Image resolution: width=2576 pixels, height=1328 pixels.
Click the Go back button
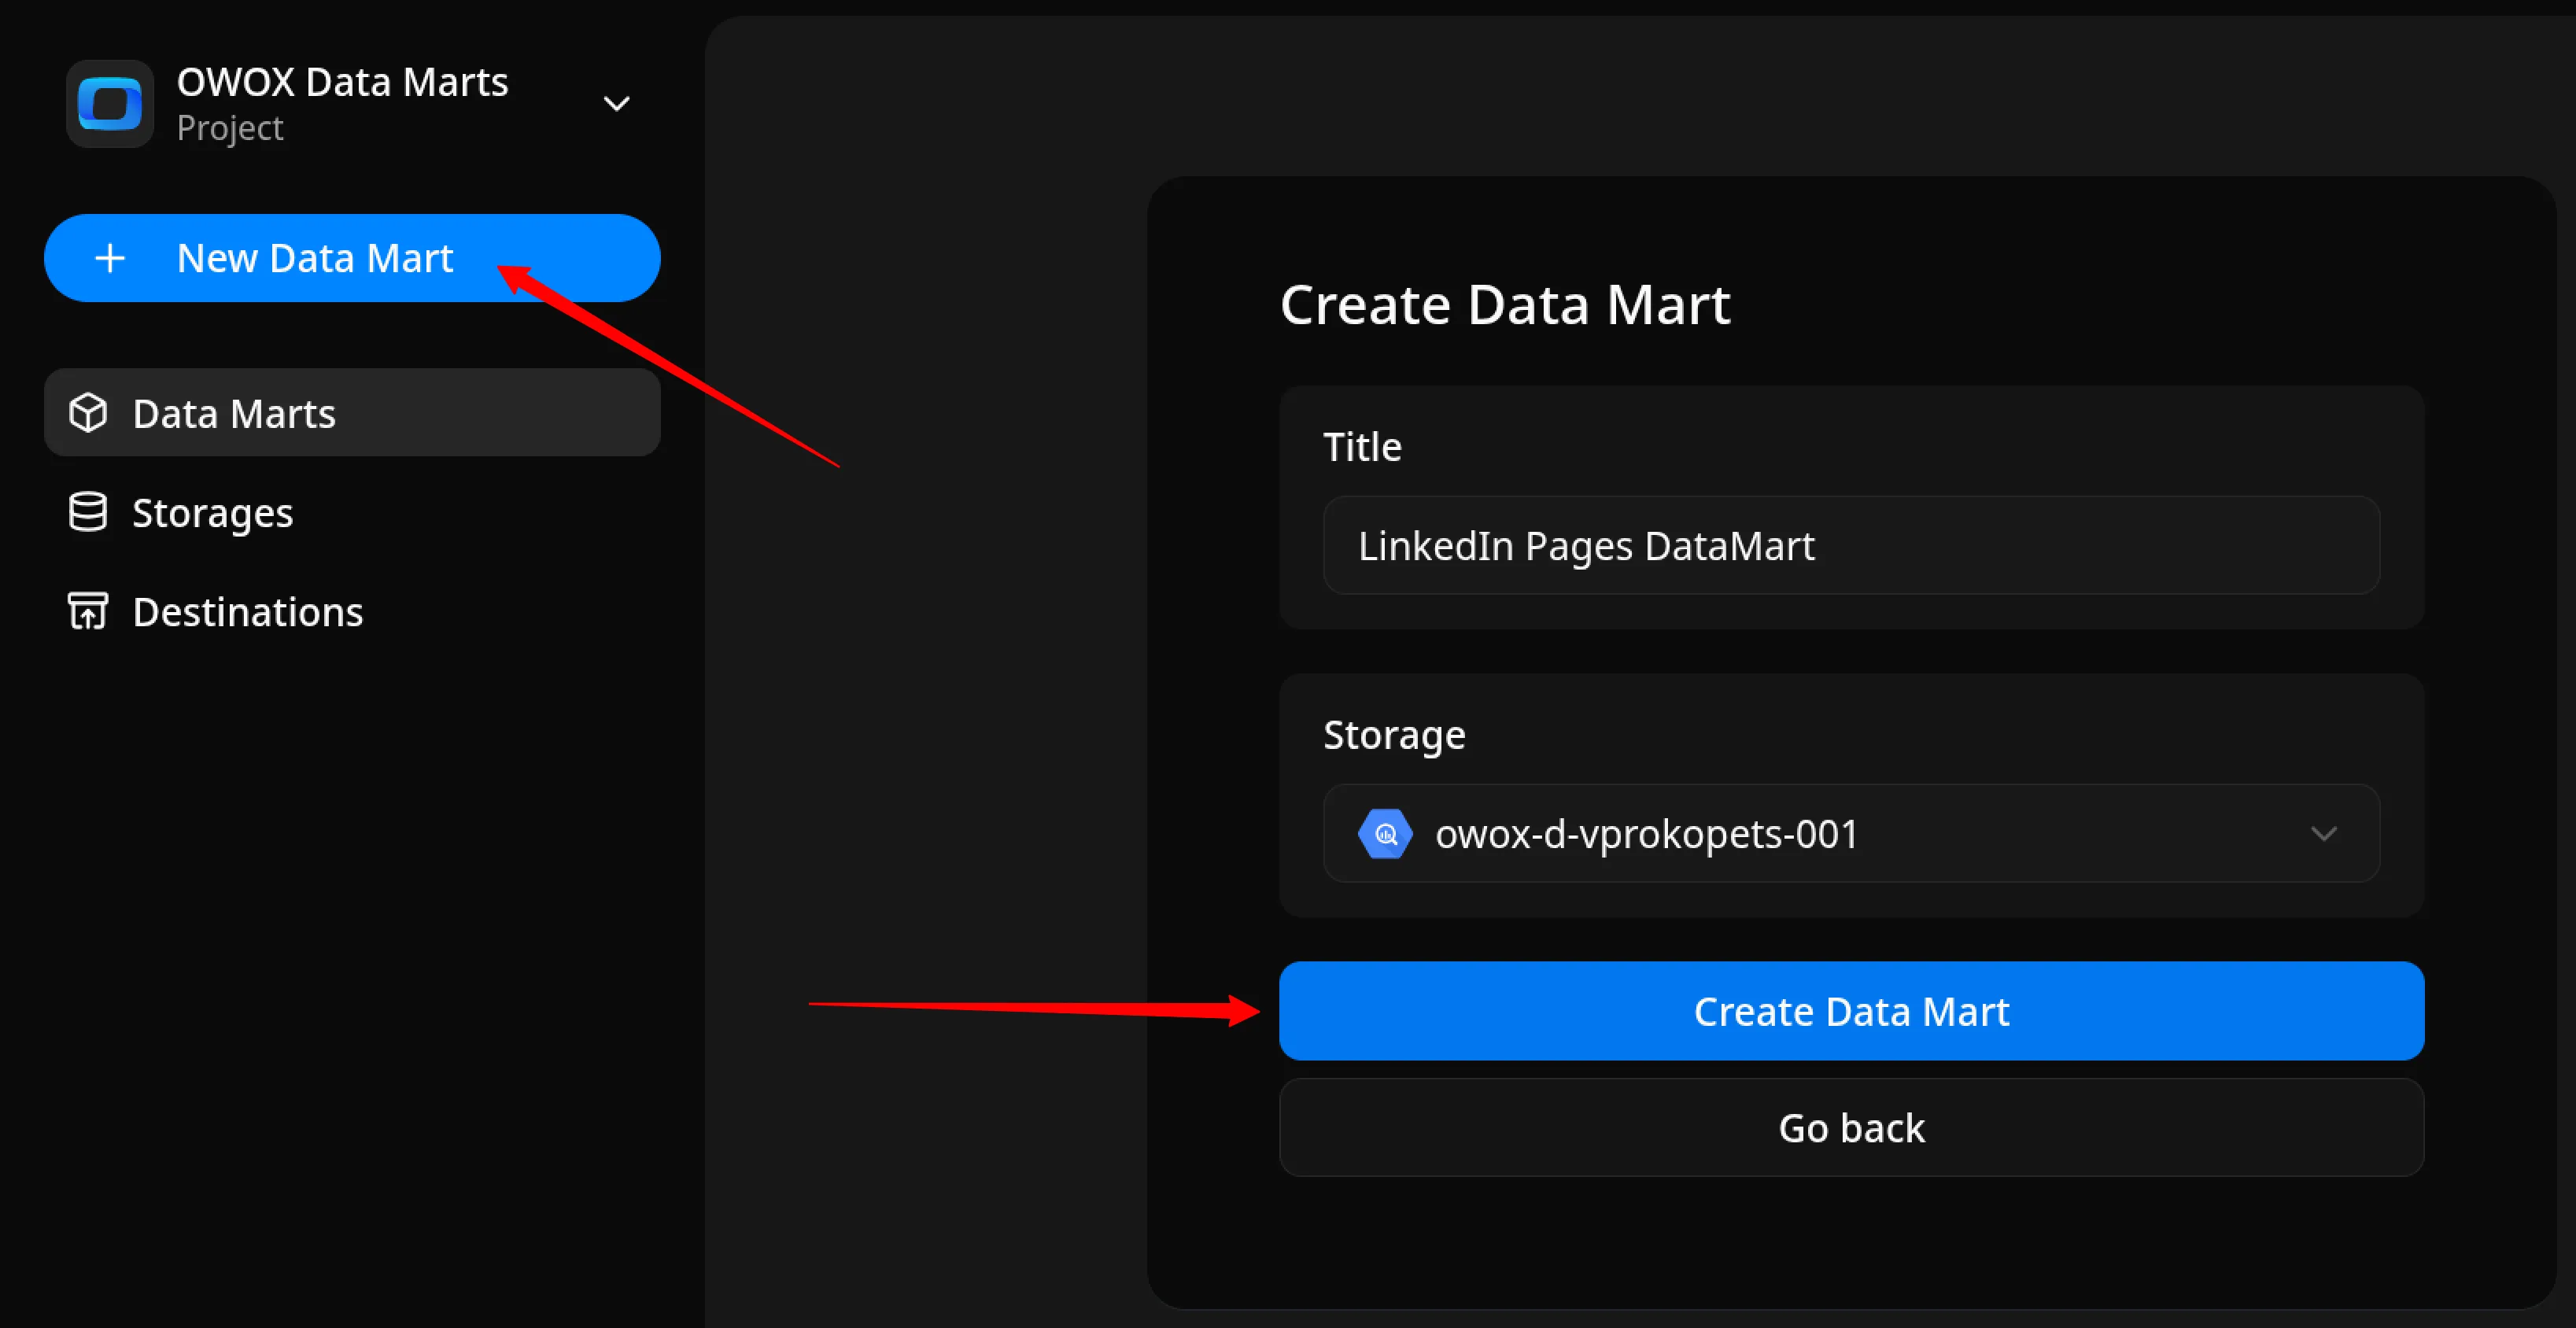tap(1851, 1127)
